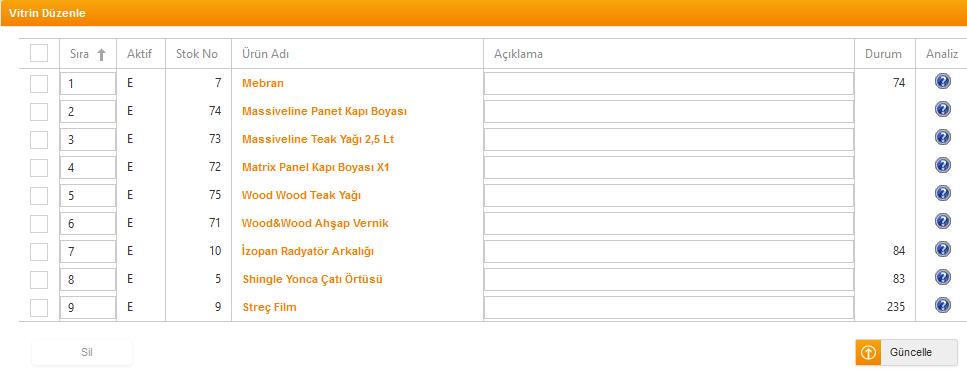Click the order field containing 1
This screenshot has width=967, height=381.
[x=88, y=84]
